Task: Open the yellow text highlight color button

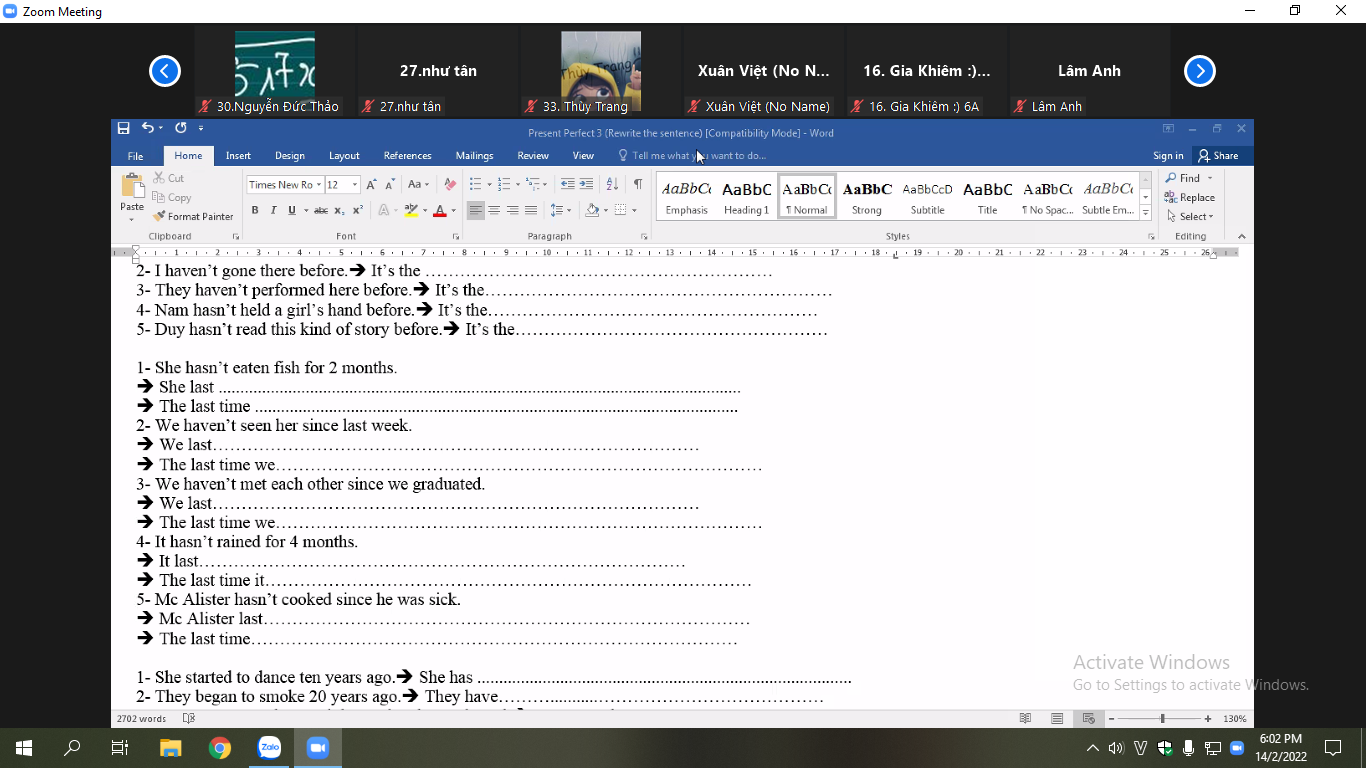Action: [410, 210]
